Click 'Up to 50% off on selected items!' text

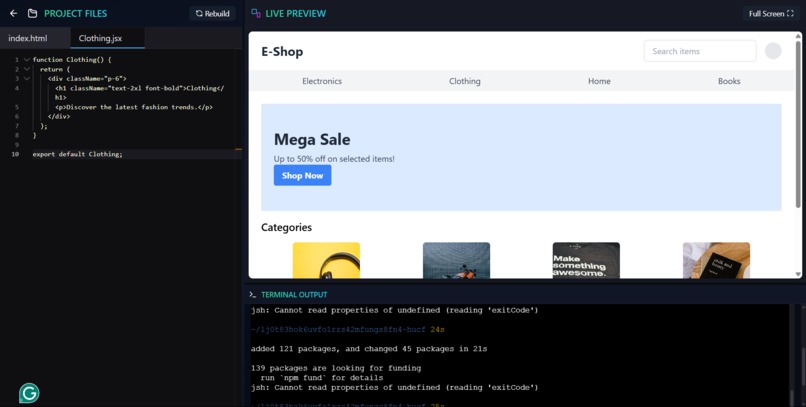(334, 159)
